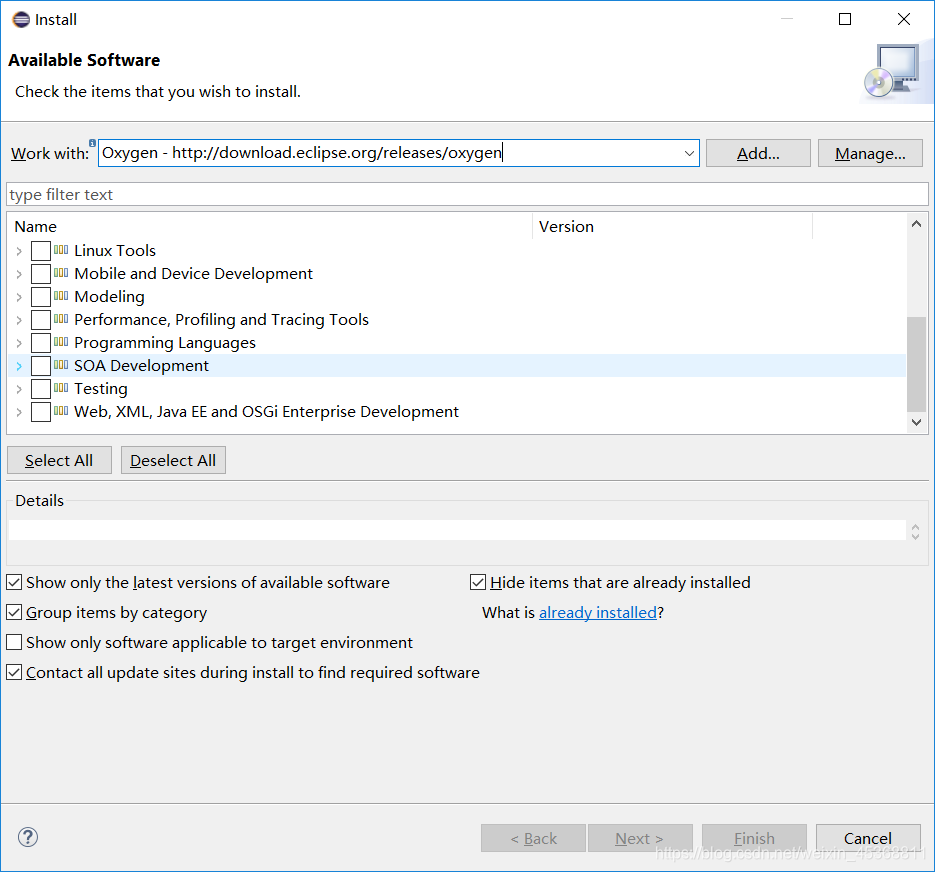The width and height of the screenshot is (935, 872).
Task: Select the Modeling row label
Action: point(109,296)
